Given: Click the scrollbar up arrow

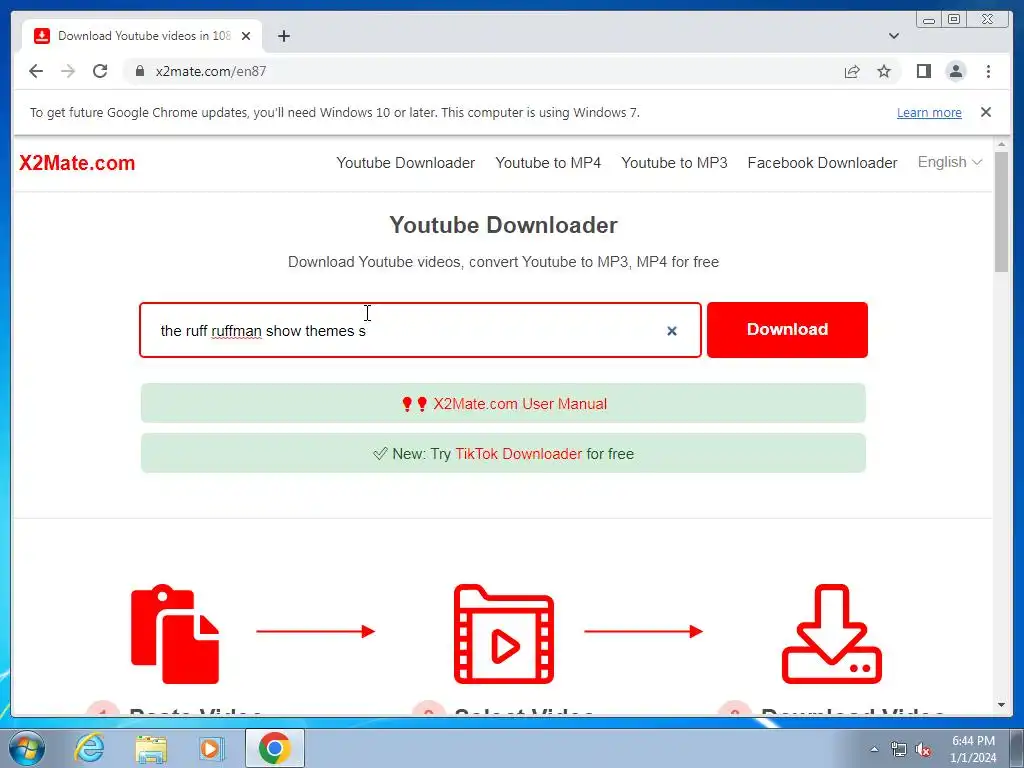Looking at the screenshot, I should click(1001, 144).
